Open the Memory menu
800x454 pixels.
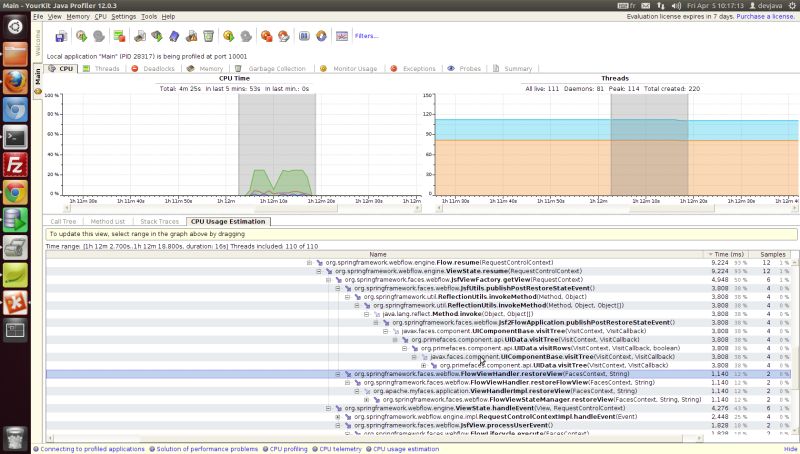point(78,16)
